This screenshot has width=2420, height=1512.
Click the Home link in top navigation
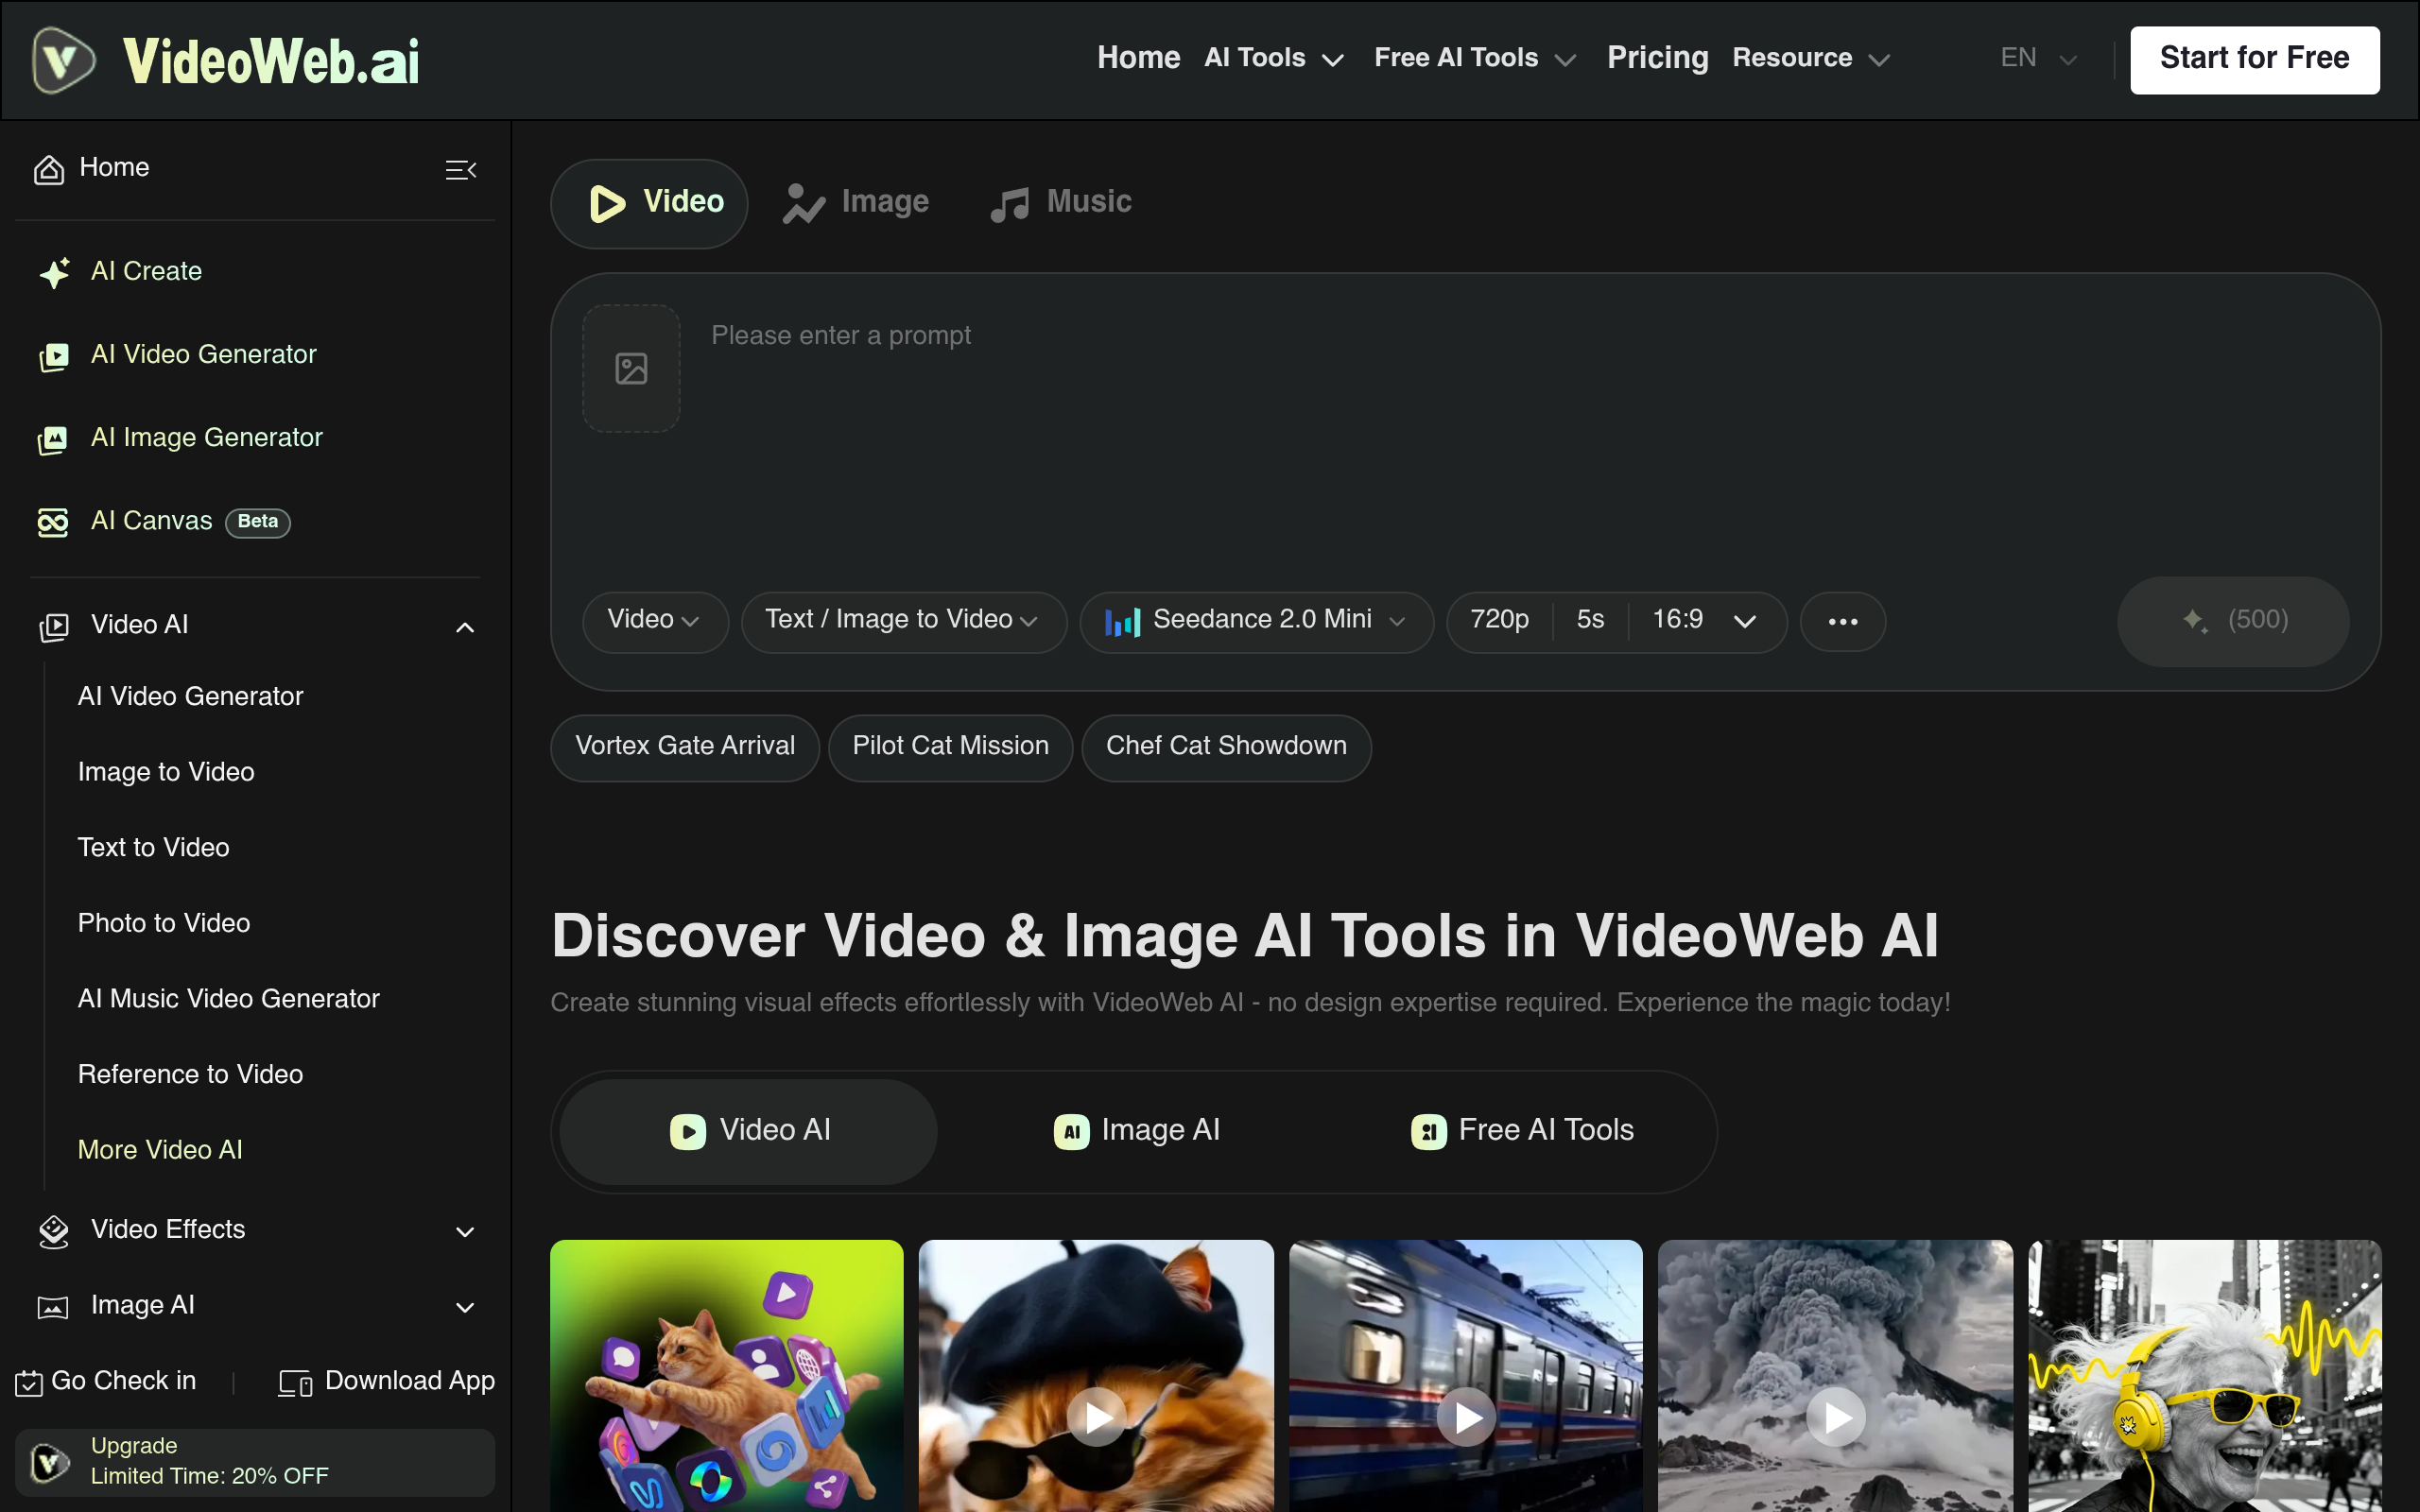tap(1138, 59)
